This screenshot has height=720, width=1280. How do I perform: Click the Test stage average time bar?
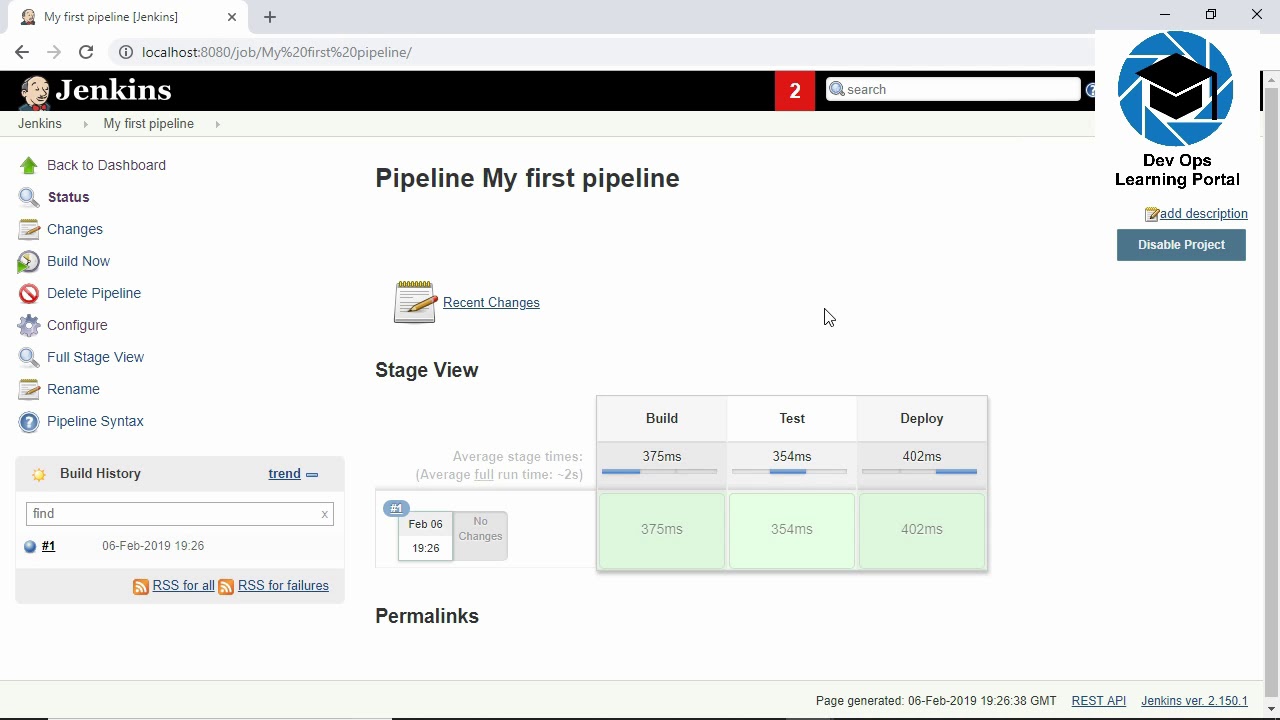point(790,472)
